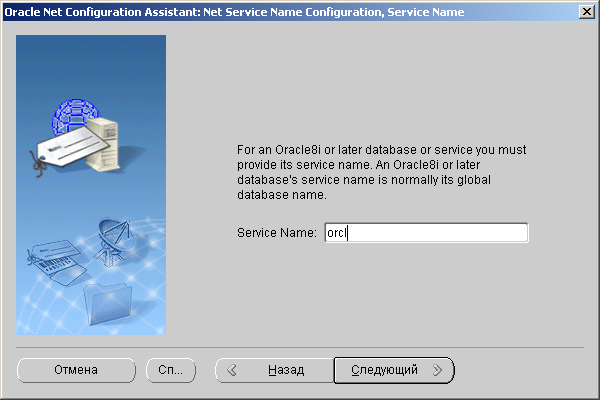
Task: Click the Oracle8i service name description text
Action: (x=382, y=172)
